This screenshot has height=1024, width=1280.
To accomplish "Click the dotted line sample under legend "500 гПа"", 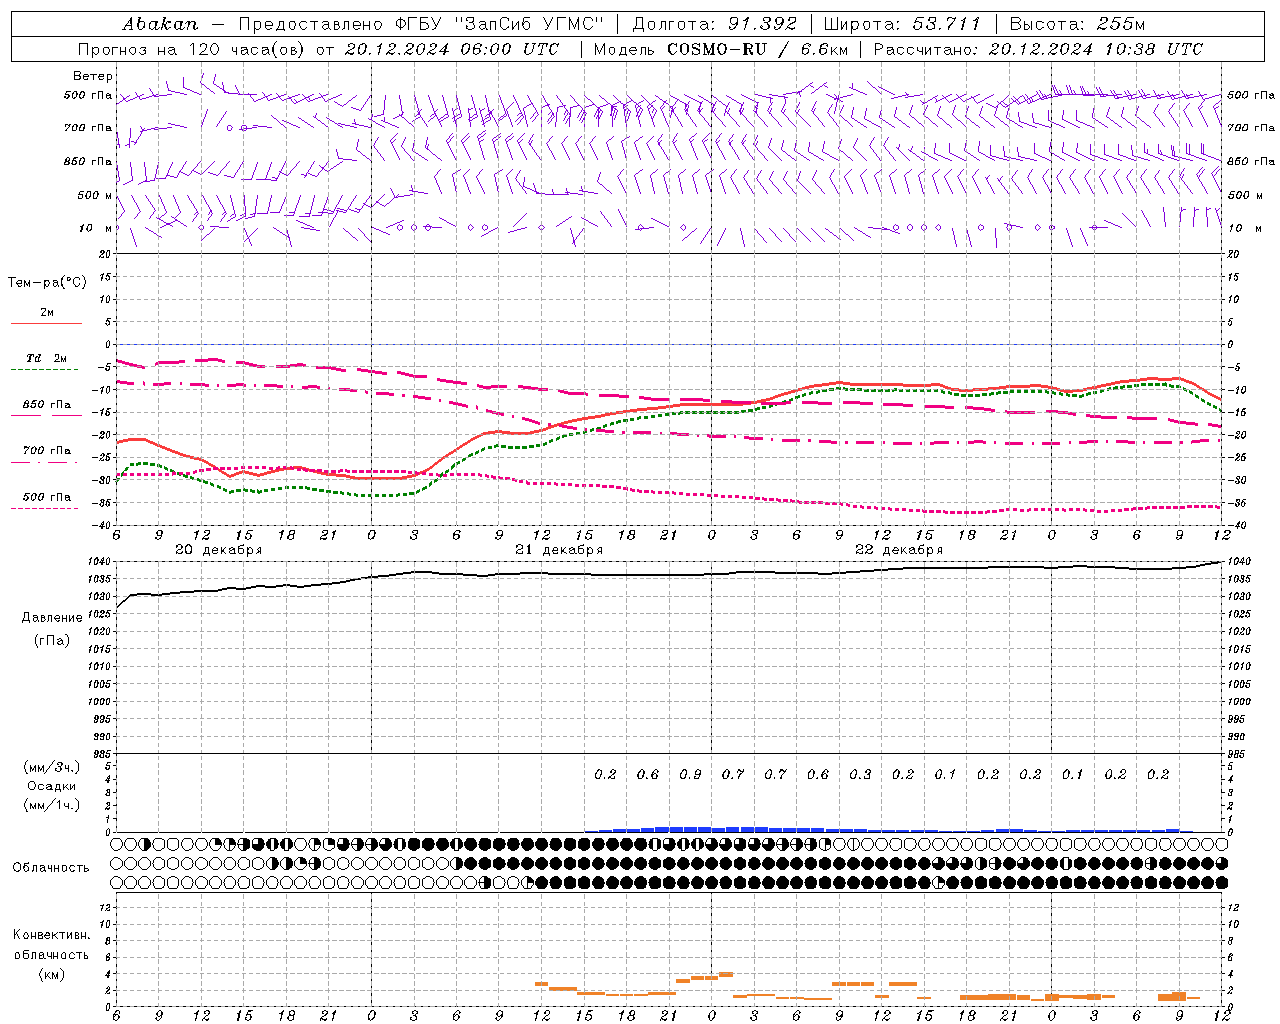I will click(x=44, y=508).
